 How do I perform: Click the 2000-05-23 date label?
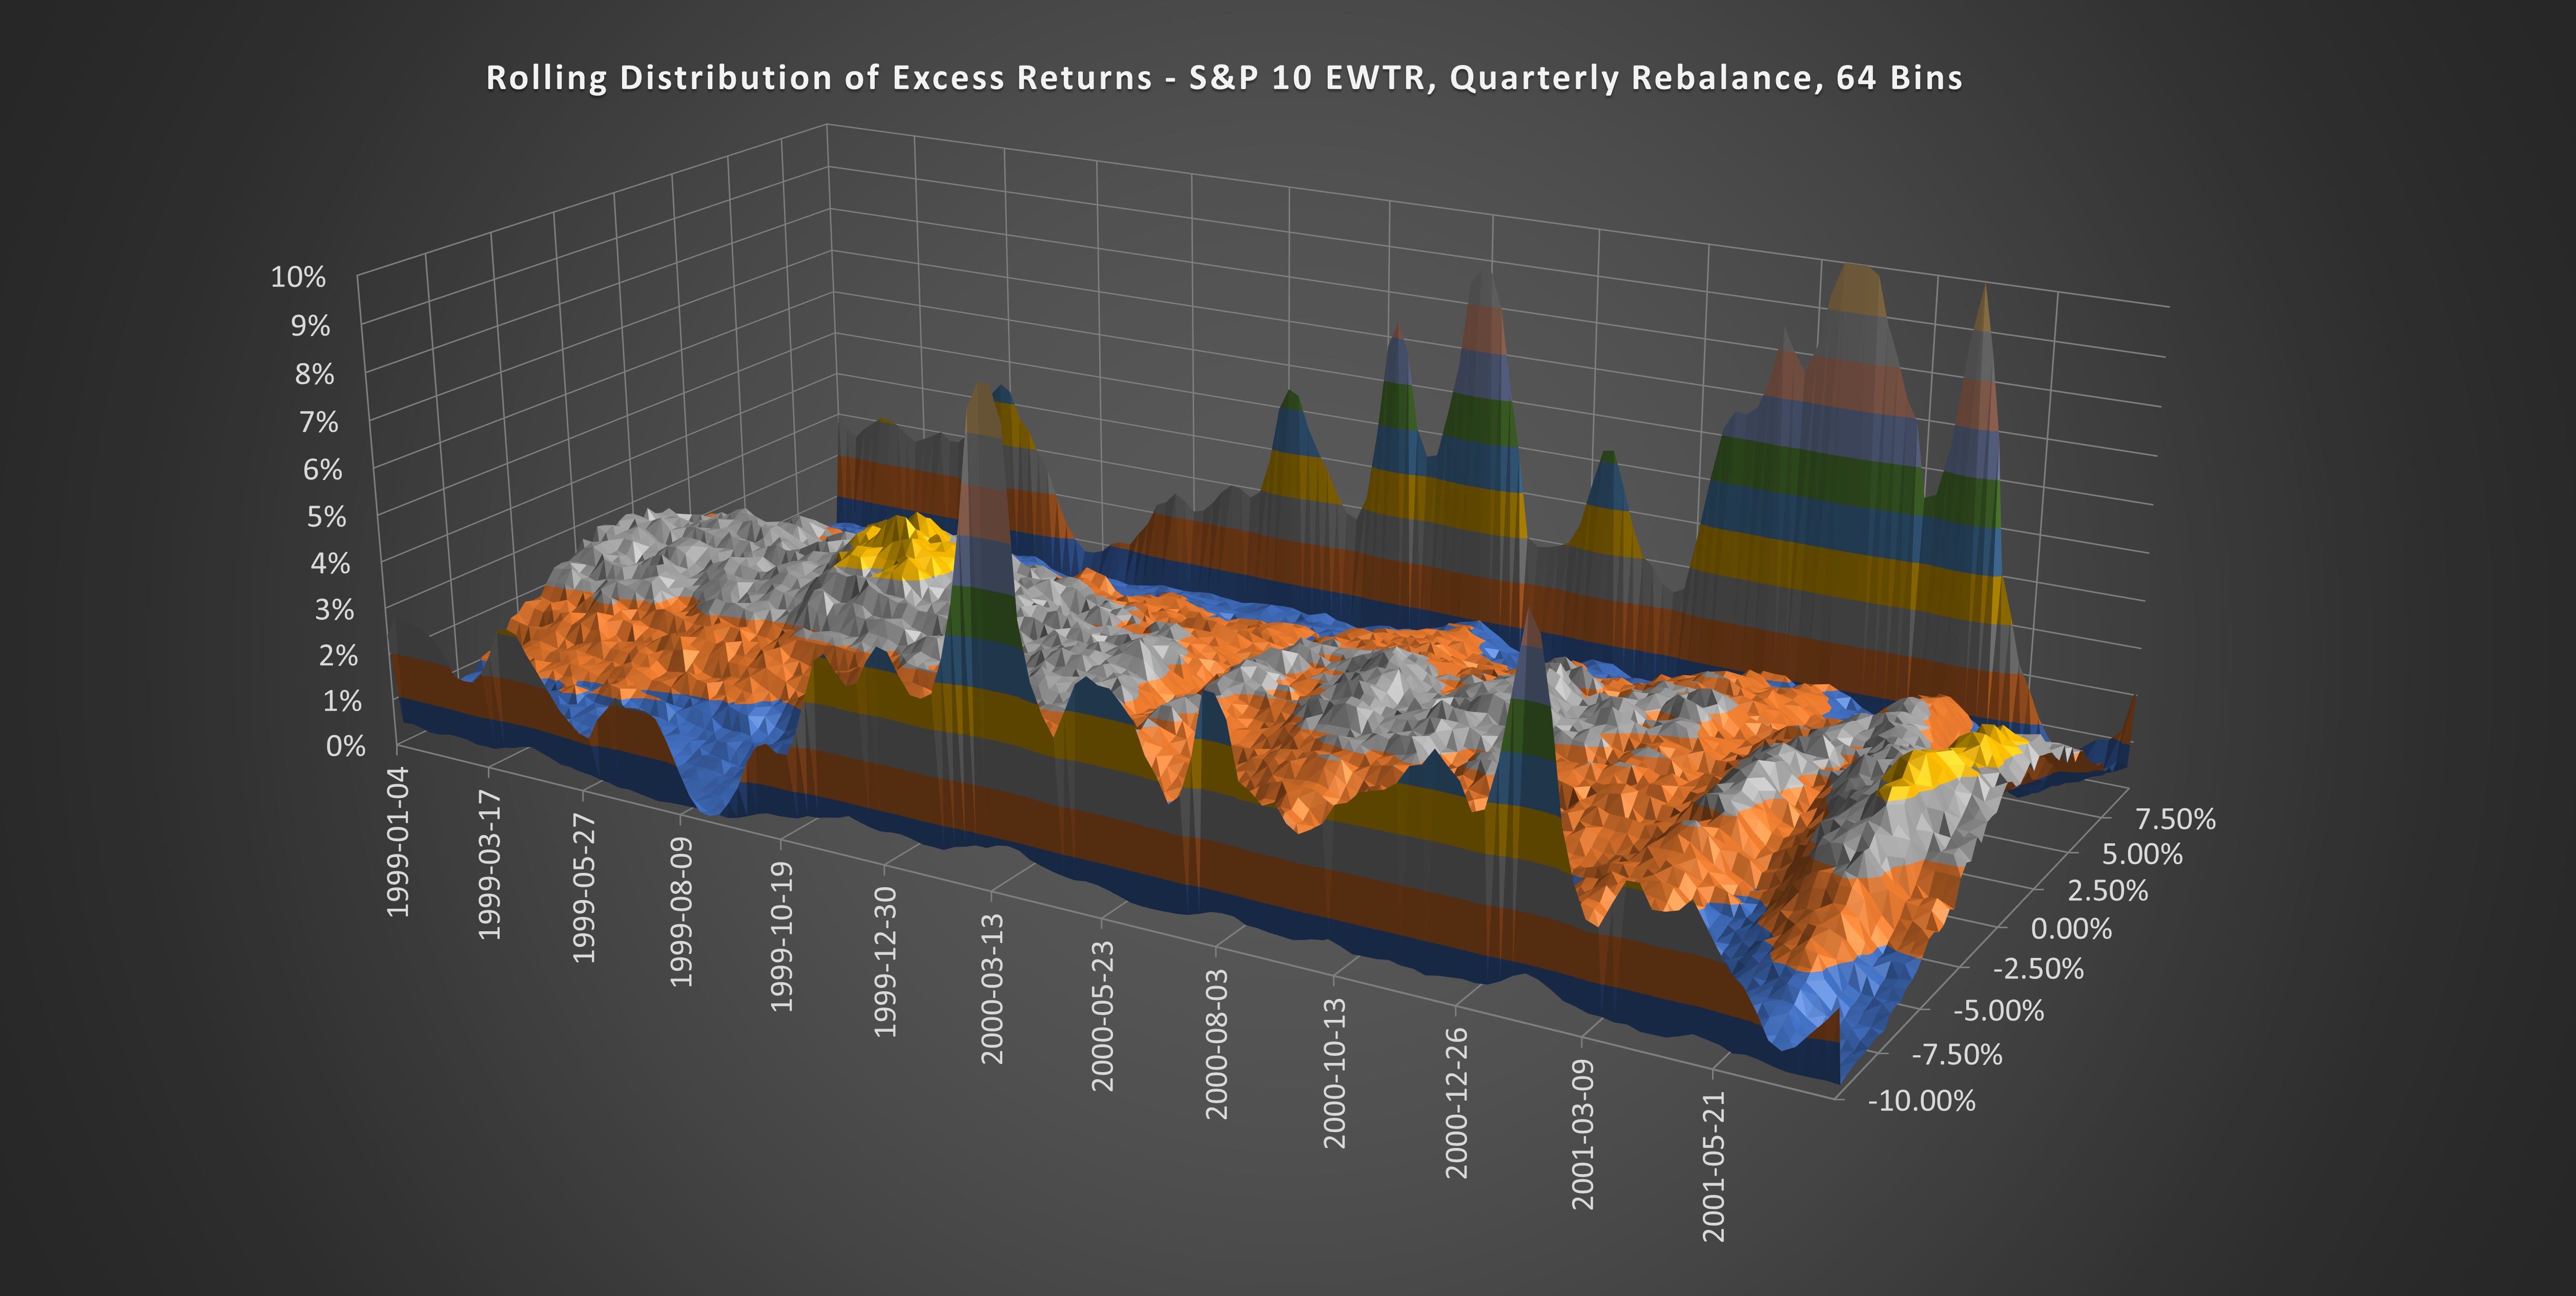point(1102,1015)
